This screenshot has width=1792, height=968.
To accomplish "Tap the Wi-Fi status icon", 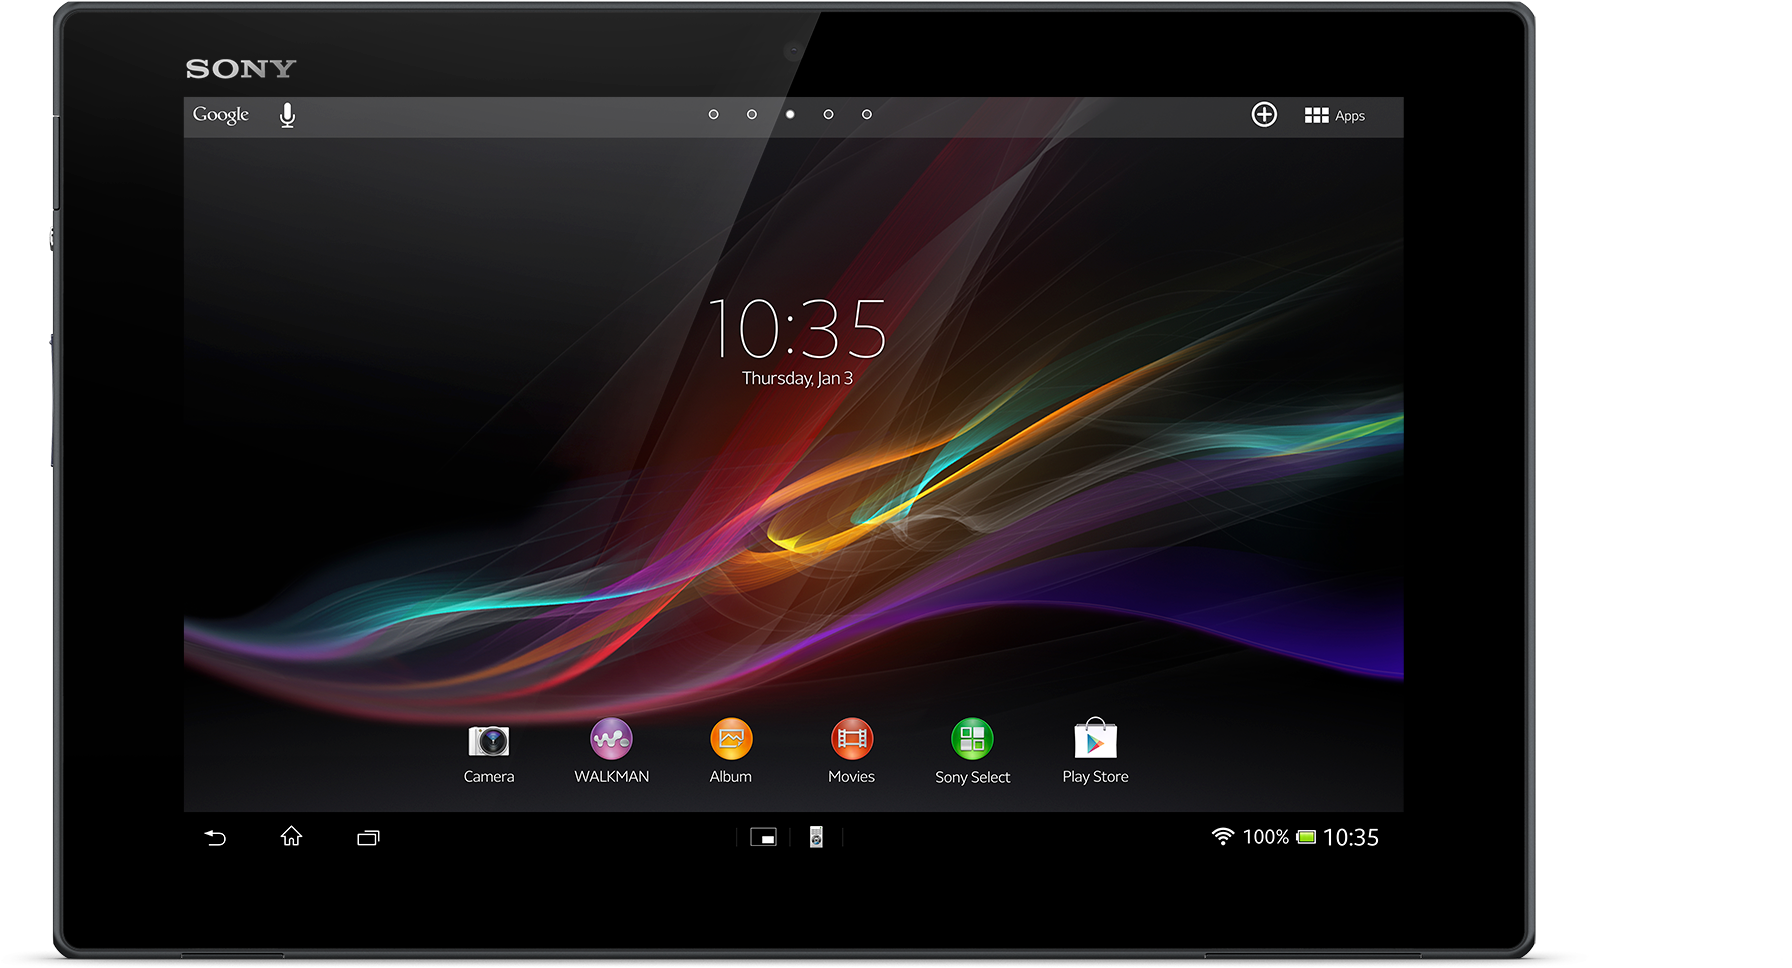I will [x=1222, y=836].
